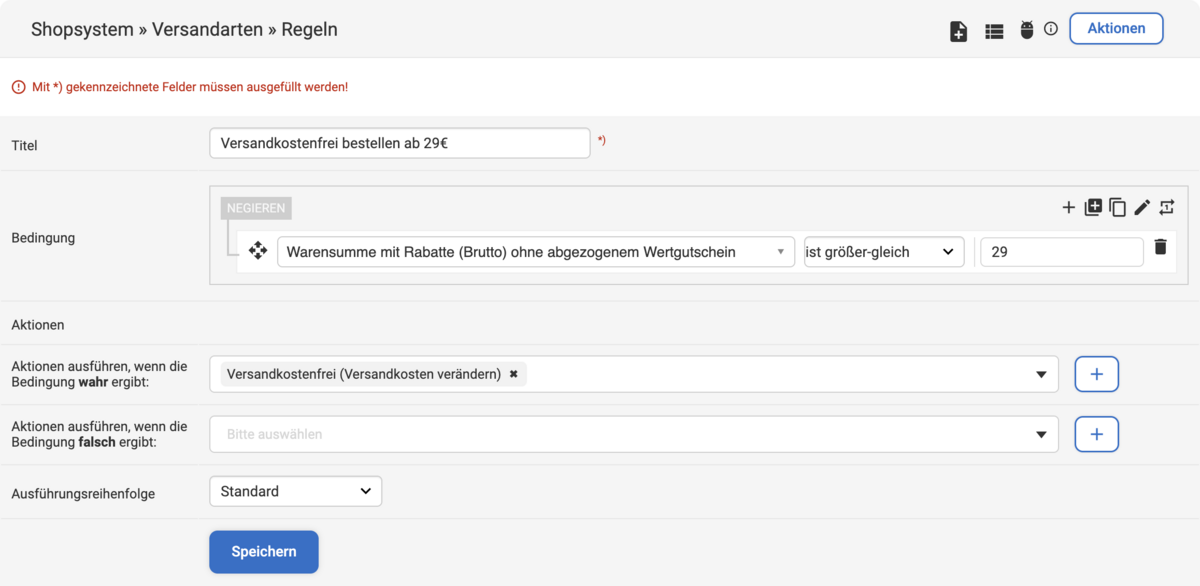Add a condition group icon
The width and height of the screenshot is (1200, 586).
pos(1093,207)
